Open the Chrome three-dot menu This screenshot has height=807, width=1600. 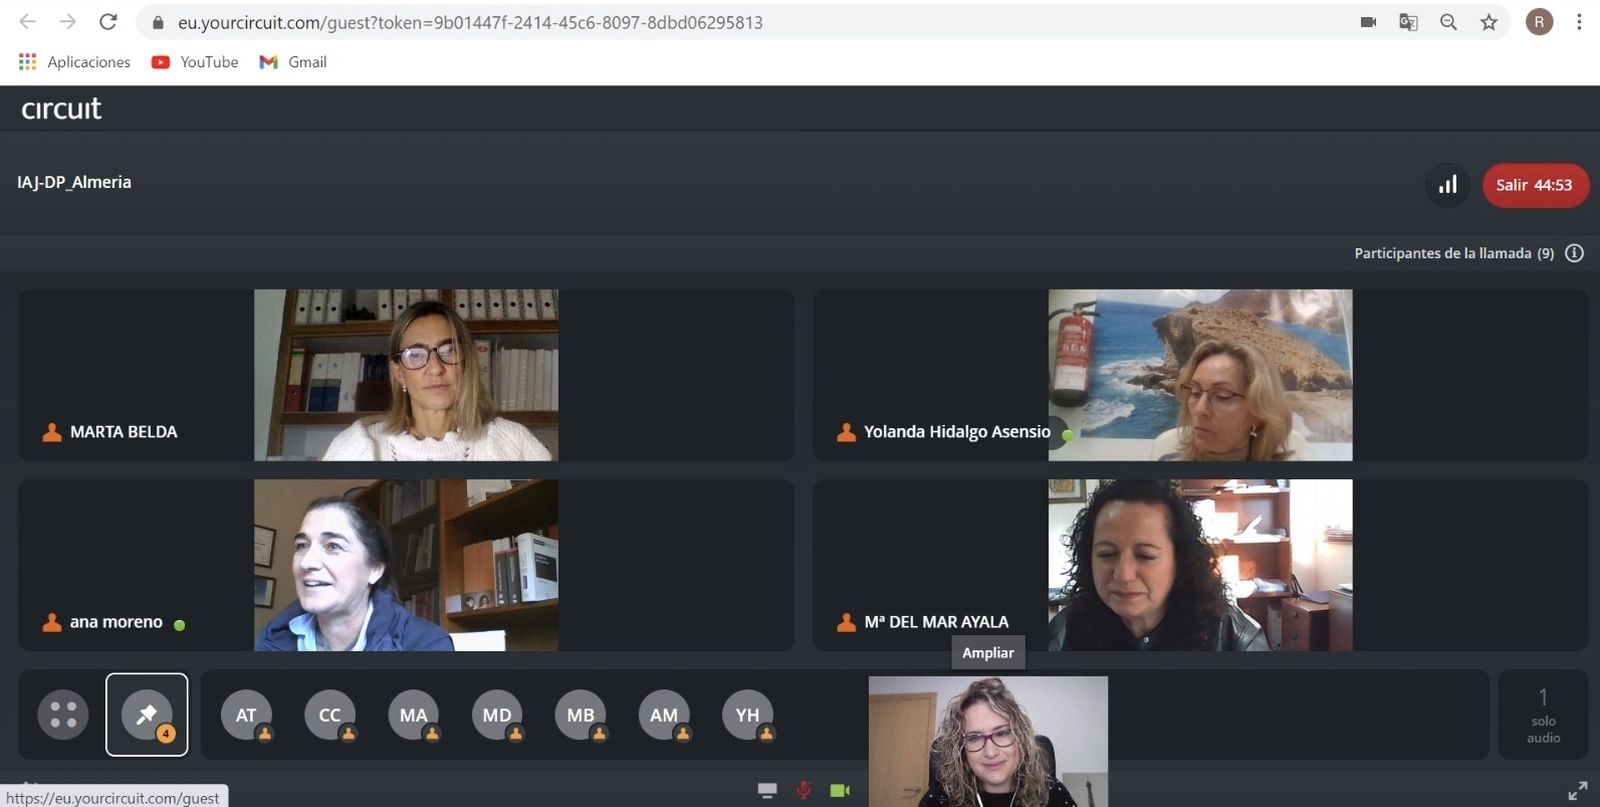[x=1579, y=22]
